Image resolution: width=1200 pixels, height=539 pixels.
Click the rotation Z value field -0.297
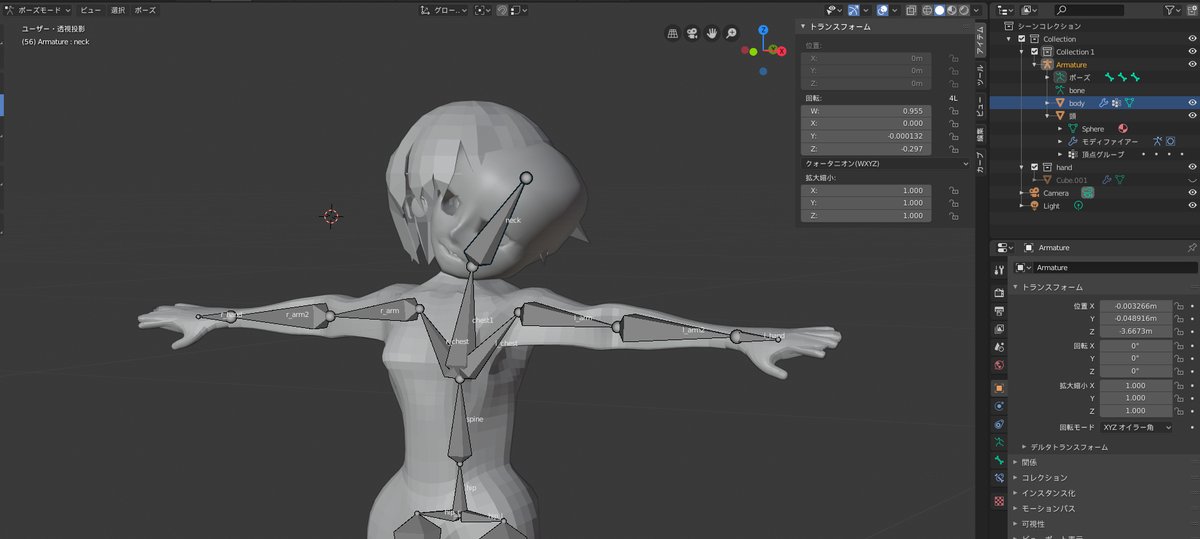point(867,149)
